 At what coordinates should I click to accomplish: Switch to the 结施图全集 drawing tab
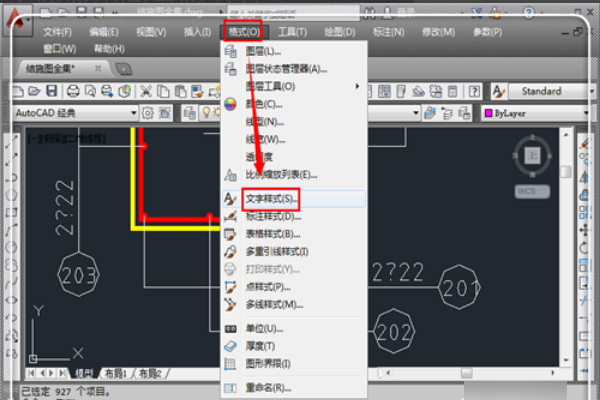coord(50,69)
